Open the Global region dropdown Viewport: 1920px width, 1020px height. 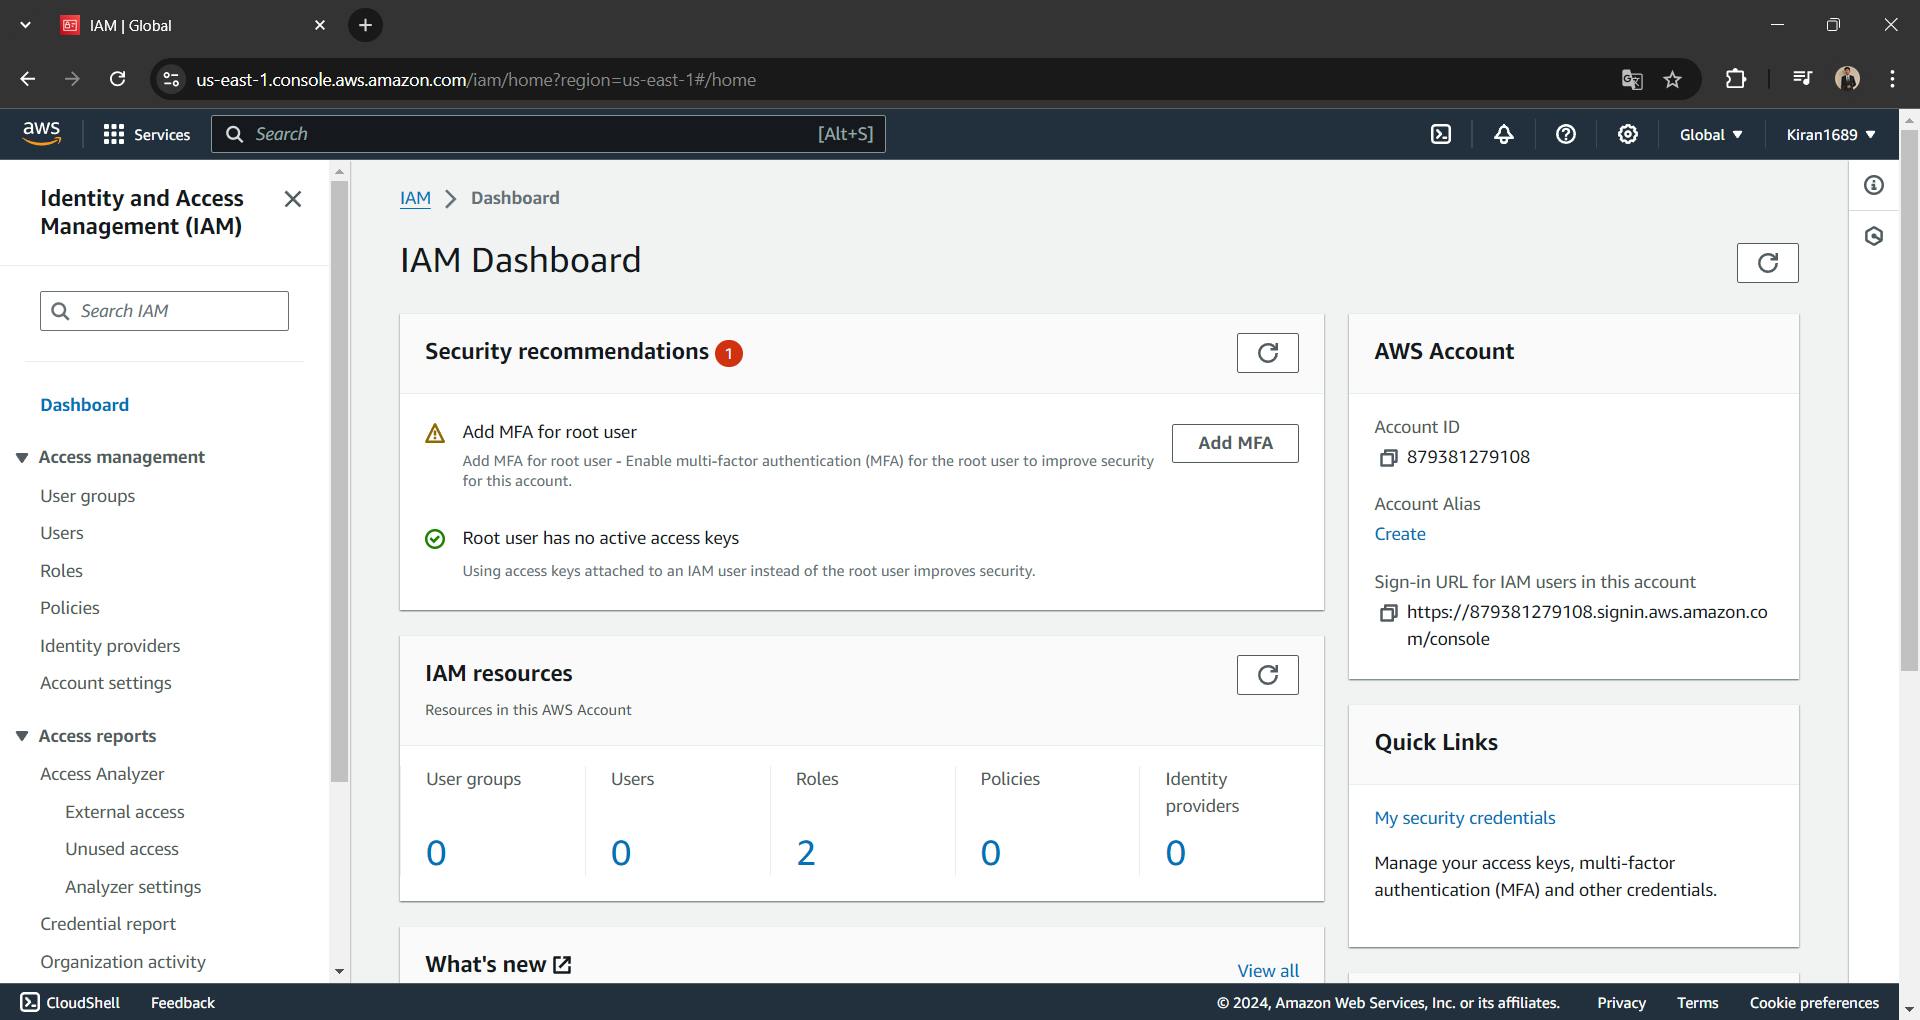tap(1710, 134)
